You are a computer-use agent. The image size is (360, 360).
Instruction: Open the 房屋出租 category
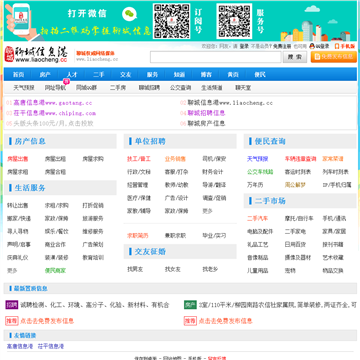coord(55,159)
